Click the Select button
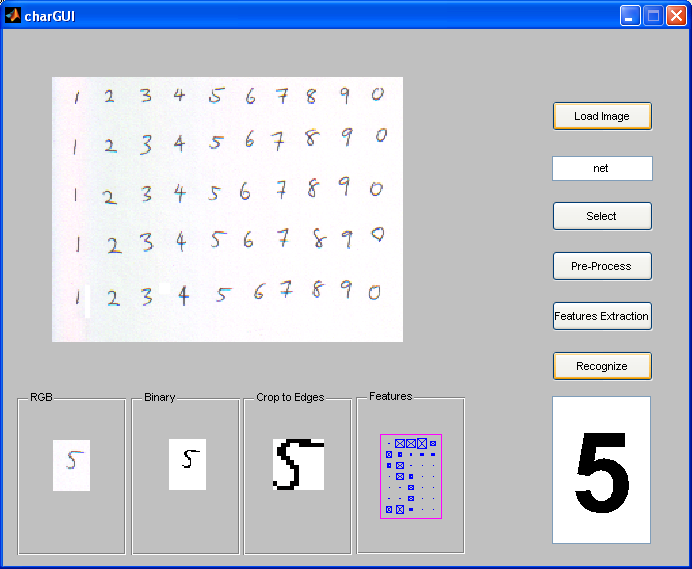This screenshot has width=692, height=569. pos(602,216)
